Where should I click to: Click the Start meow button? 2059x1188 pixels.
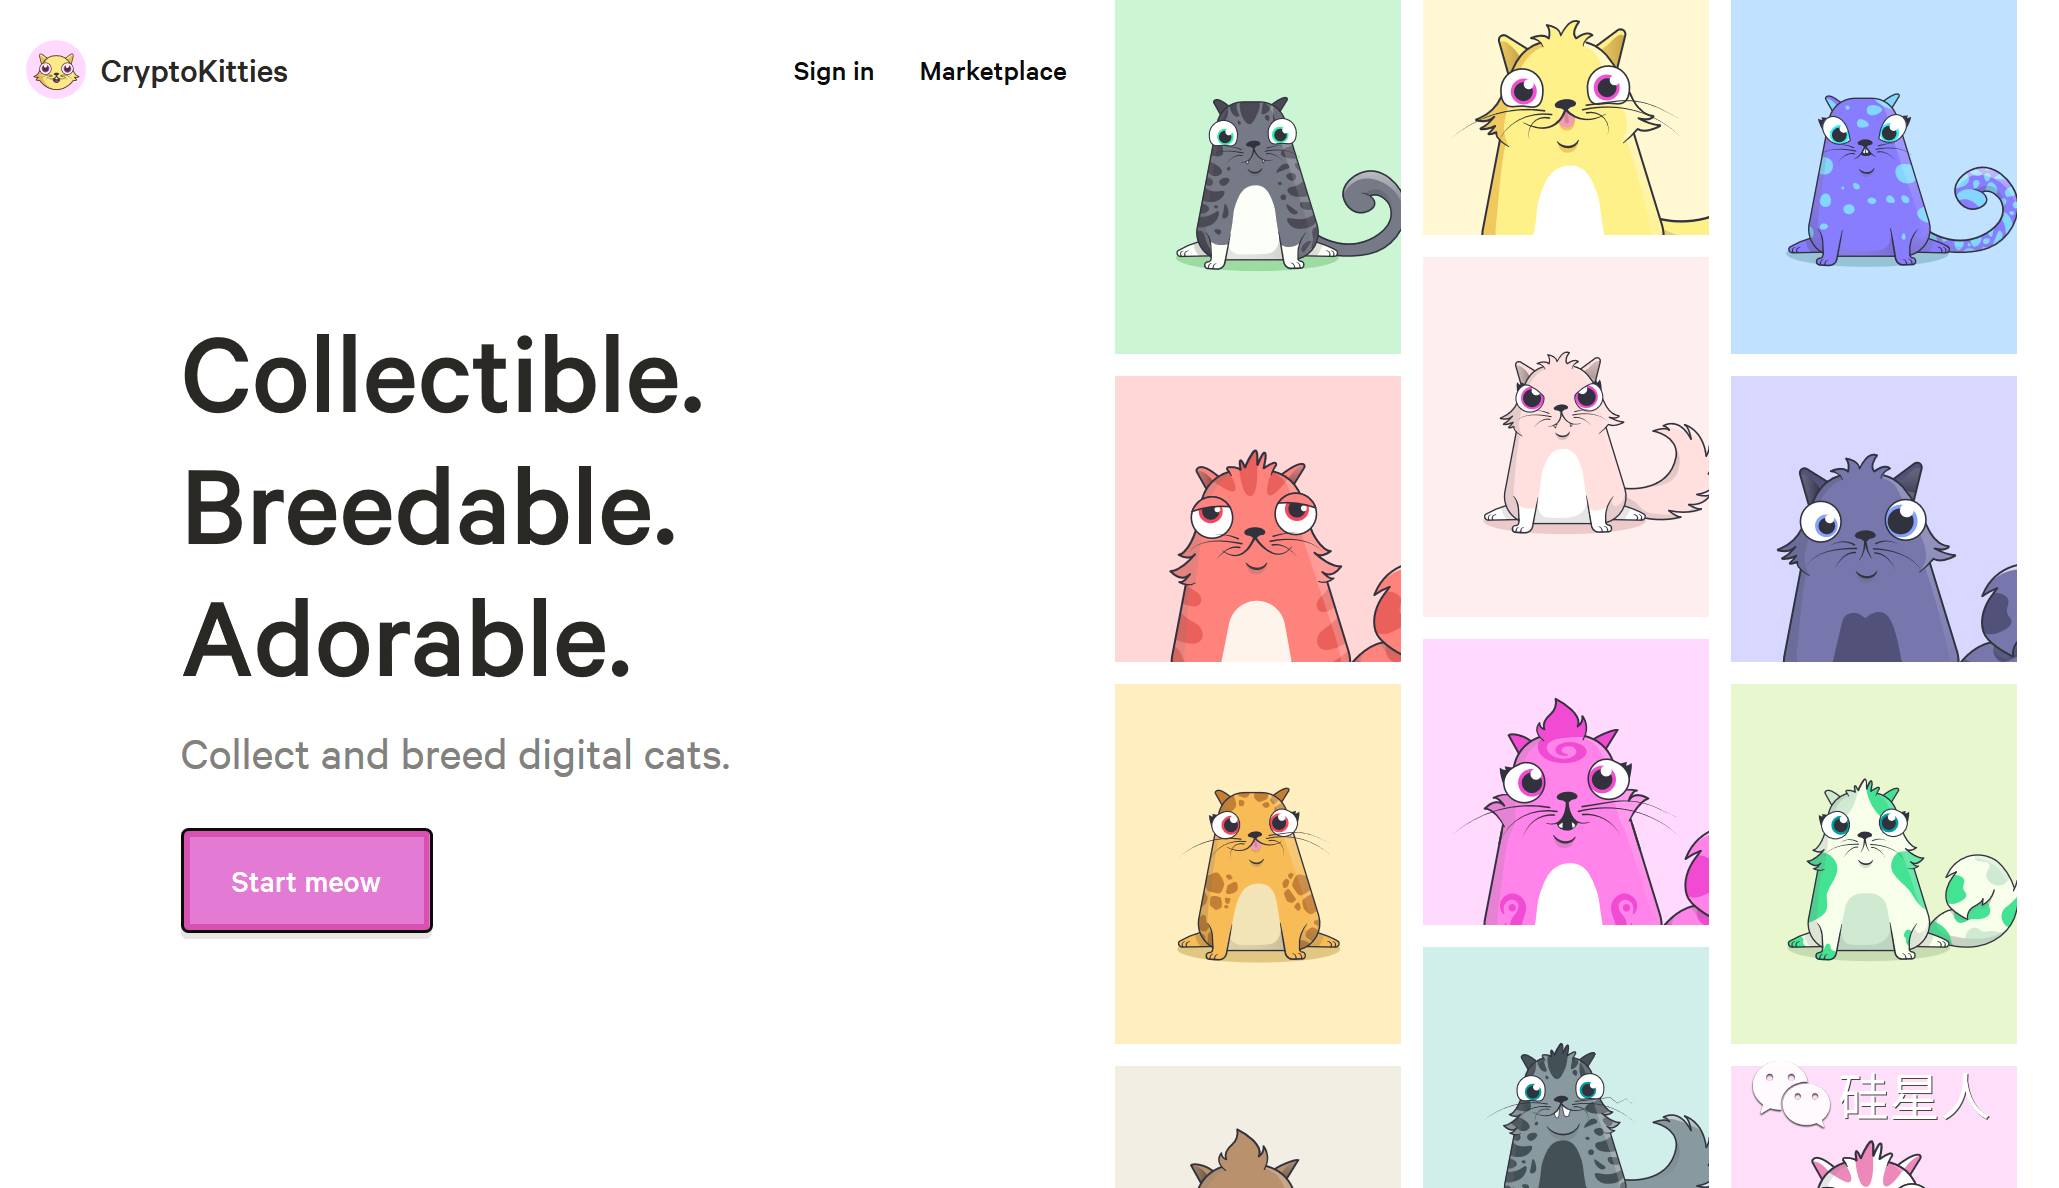307,881
